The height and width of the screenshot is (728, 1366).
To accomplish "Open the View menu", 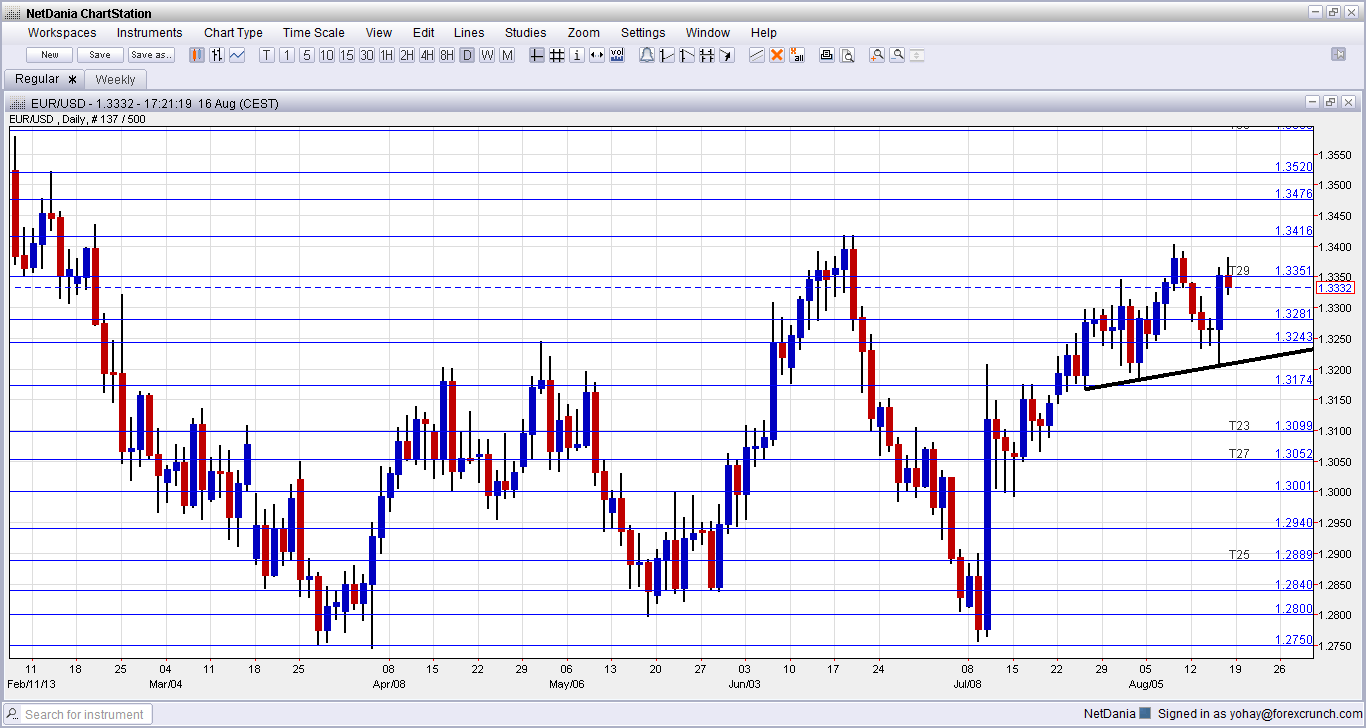I will click(x=379, y=33).
